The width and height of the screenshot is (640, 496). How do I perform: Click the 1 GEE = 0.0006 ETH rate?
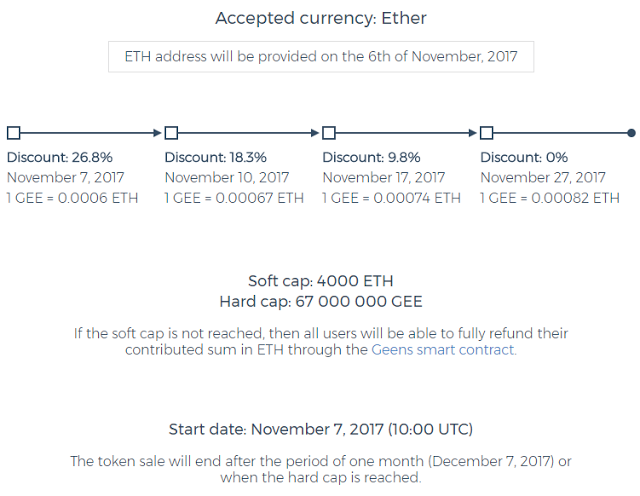tap(72, 198)
